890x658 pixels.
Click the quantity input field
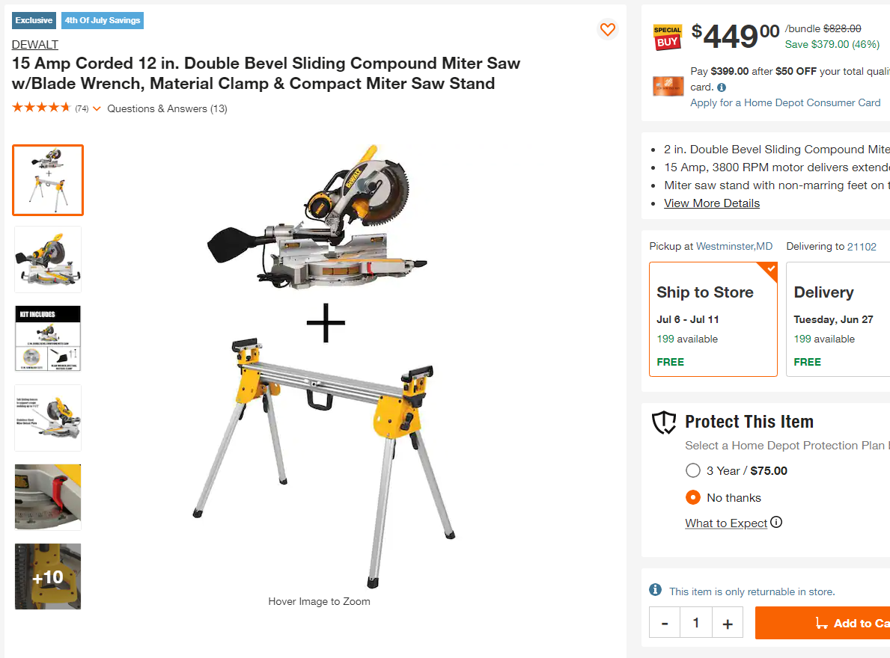696,622
